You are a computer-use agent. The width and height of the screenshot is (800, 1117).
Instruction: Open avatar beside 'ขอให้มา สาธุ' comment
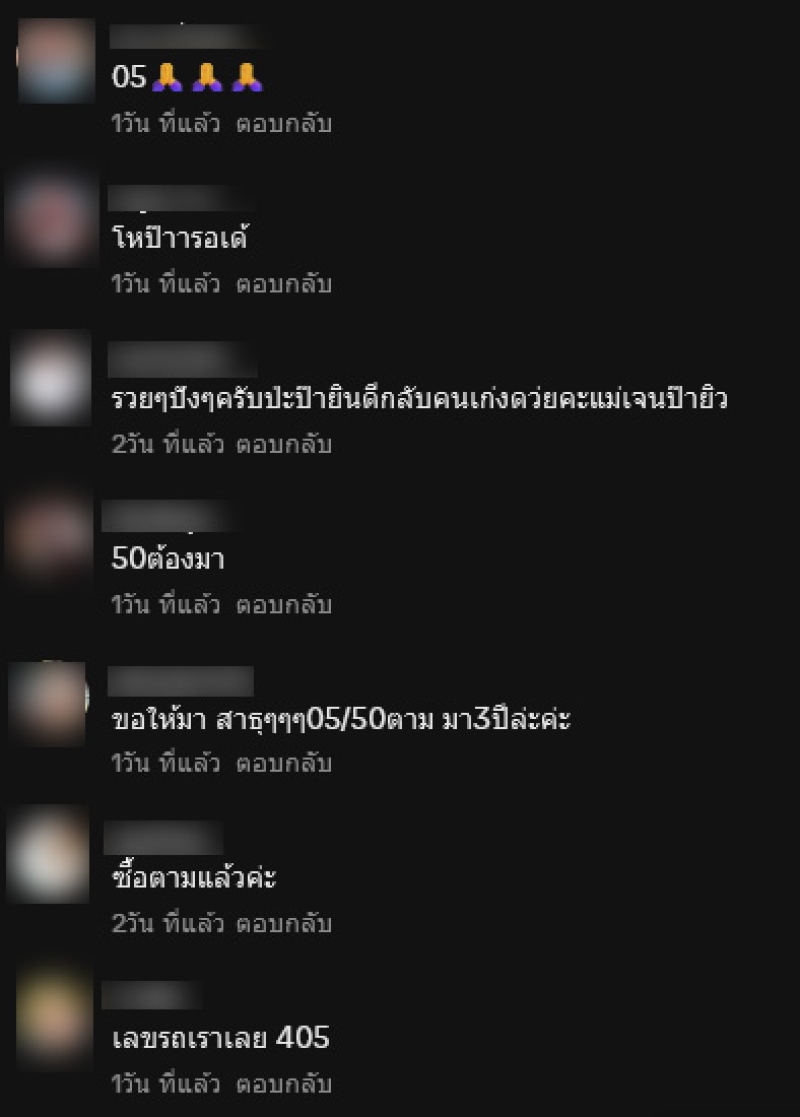[48, 703]
